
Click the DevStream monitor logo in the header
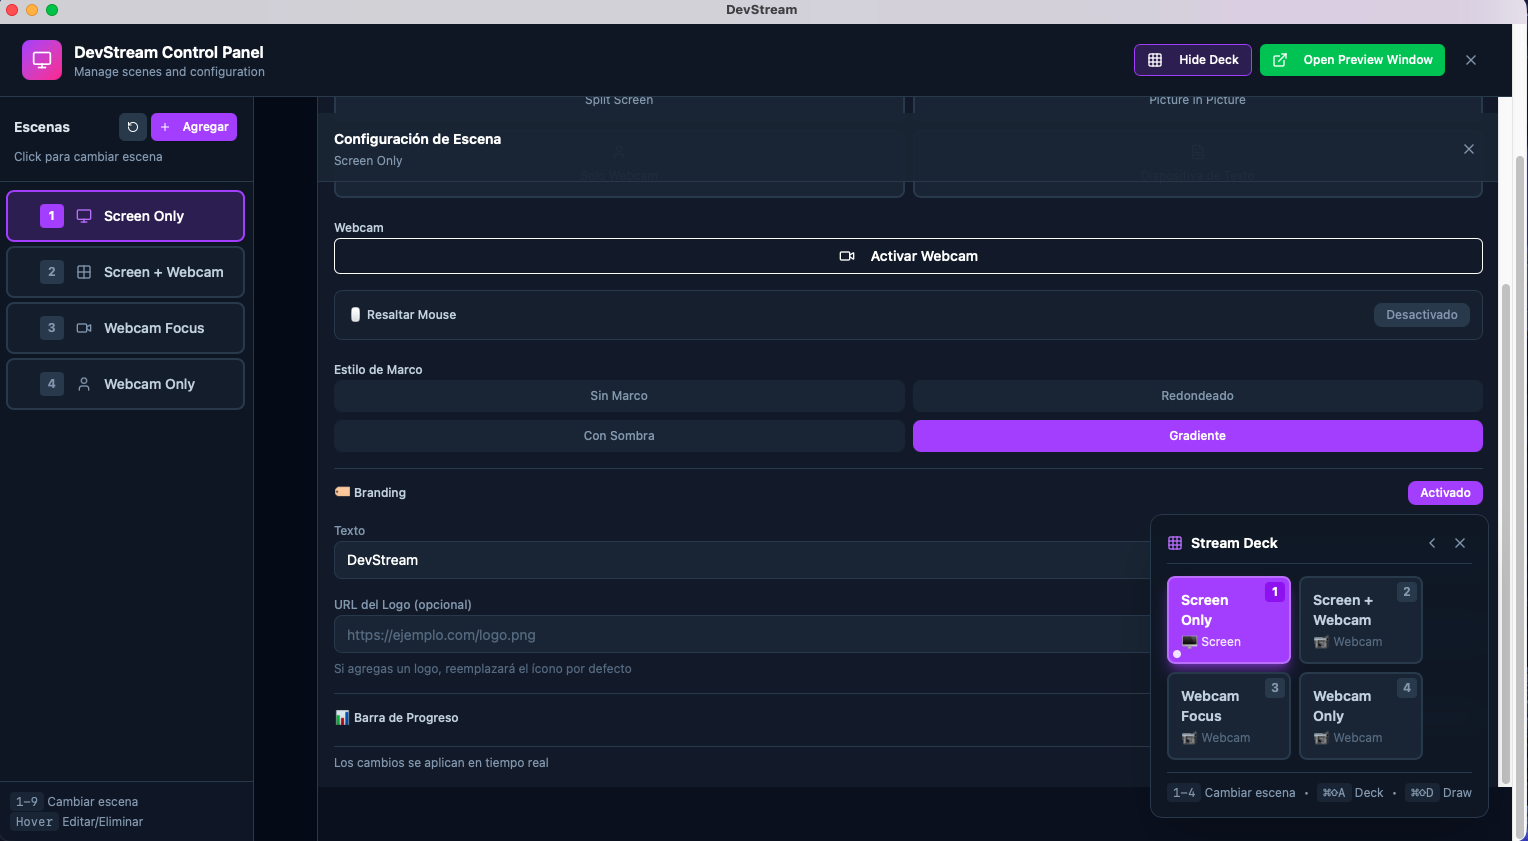coord(41,59)
